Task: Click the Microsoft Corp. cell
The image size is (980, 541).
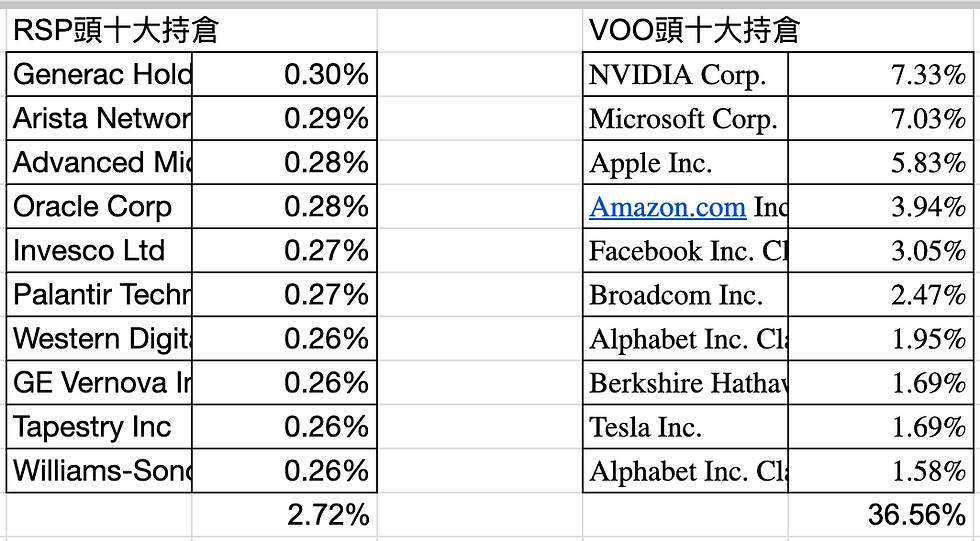Action: (x=686, y=119)
